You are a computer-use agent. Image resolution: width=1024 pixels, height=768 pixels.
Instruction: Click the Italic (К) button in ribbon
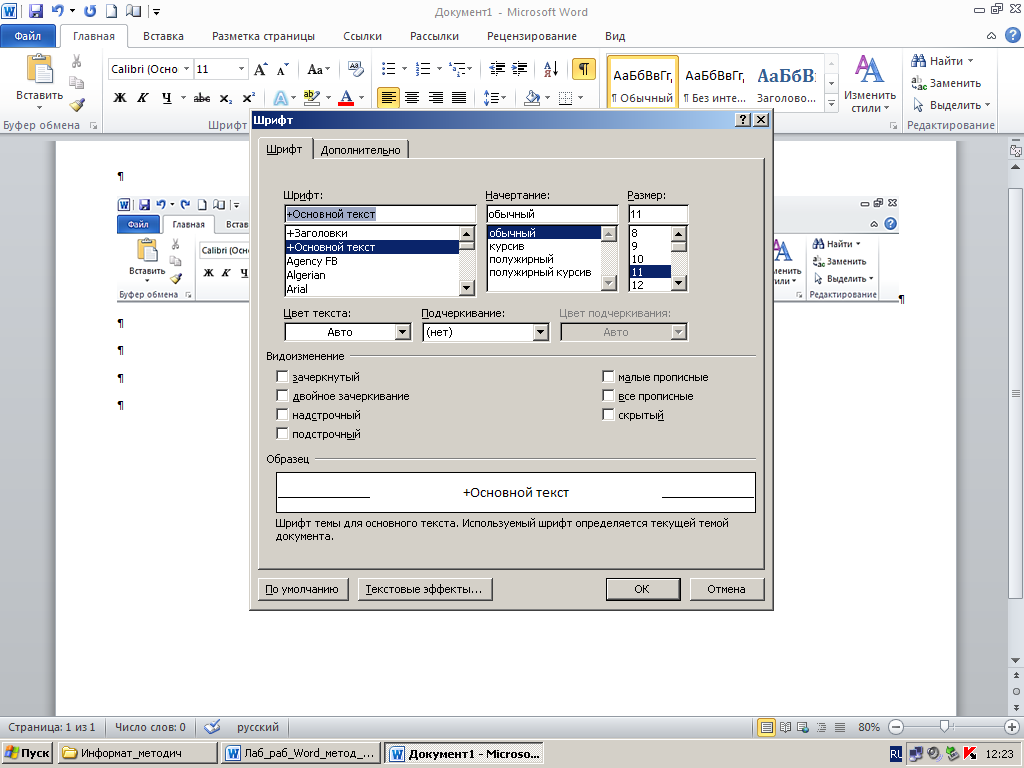(142, 98)
